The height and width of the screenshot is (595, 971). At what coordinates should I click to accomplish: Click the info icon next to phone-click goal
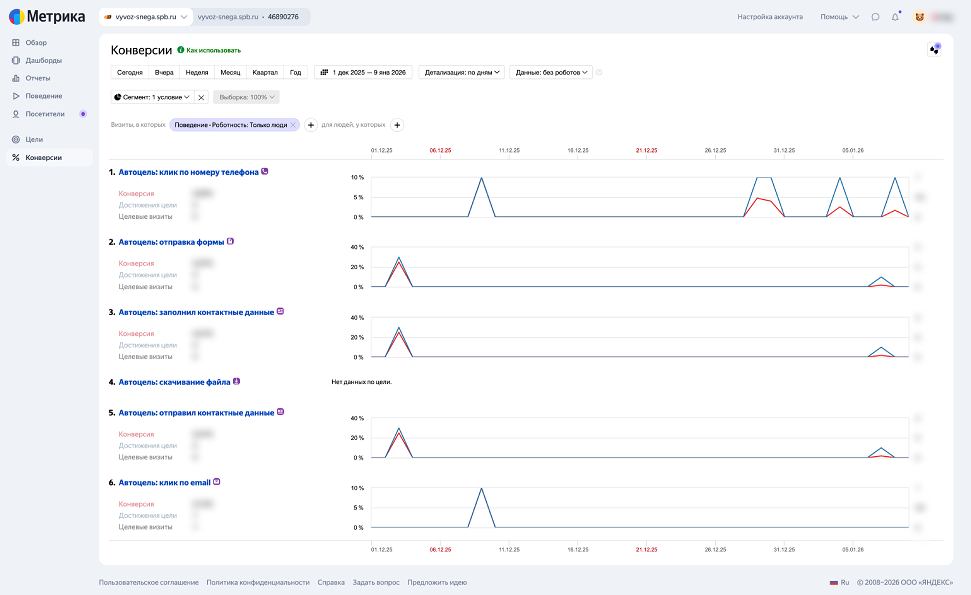tap(265, 171)
